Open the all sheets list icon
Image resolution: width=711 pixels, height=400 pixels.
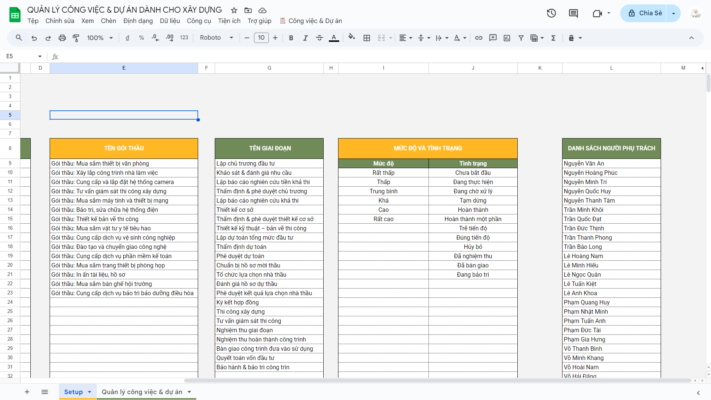point(44,392)
